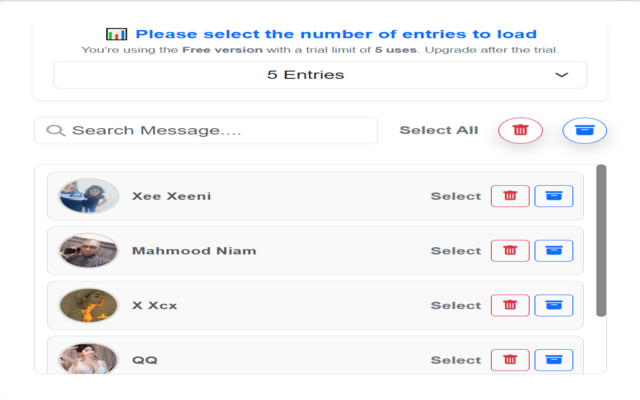
Task: Click the bulk delete trash icon
Action: tap(520, 130)
